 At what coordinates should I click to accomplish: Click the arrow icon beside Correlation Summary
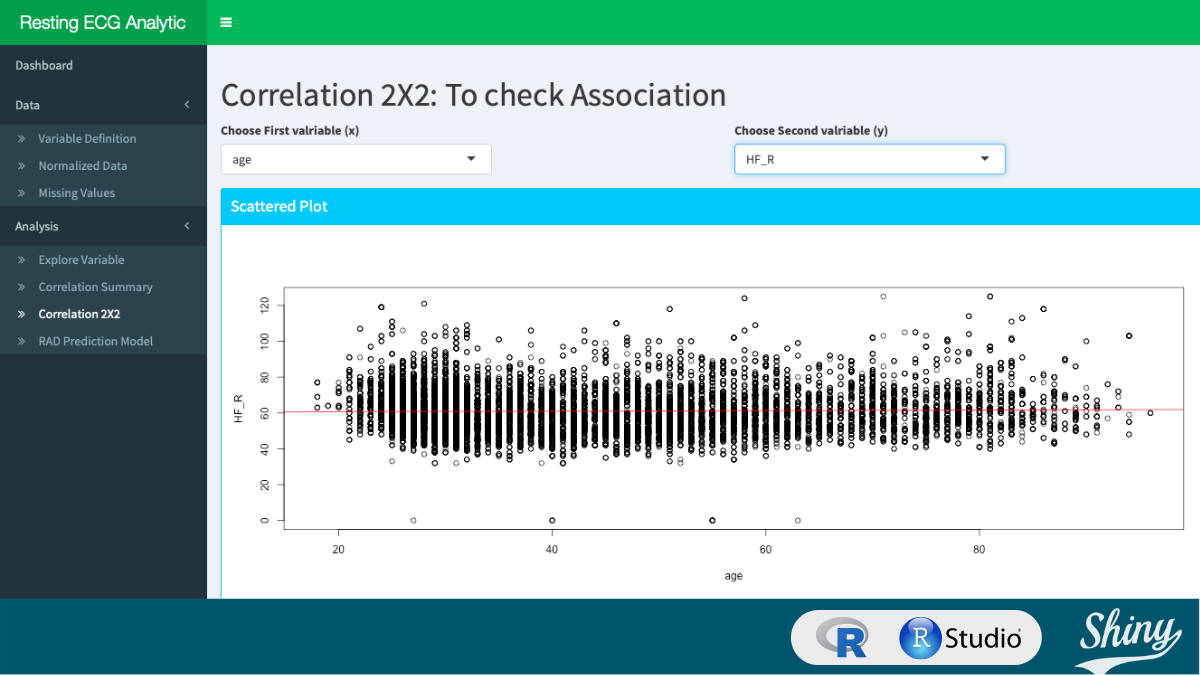(22, 287)
